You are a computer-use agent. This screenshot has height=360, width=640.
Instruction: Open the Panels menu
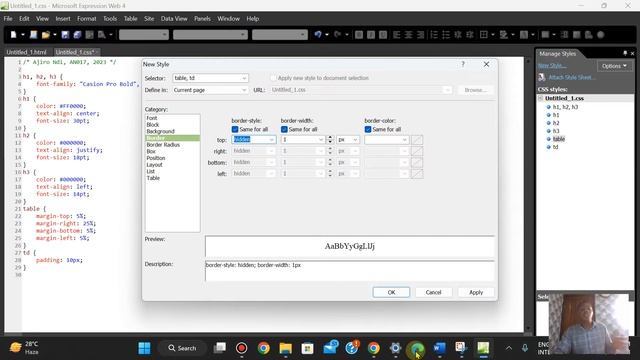coord(202,18)
